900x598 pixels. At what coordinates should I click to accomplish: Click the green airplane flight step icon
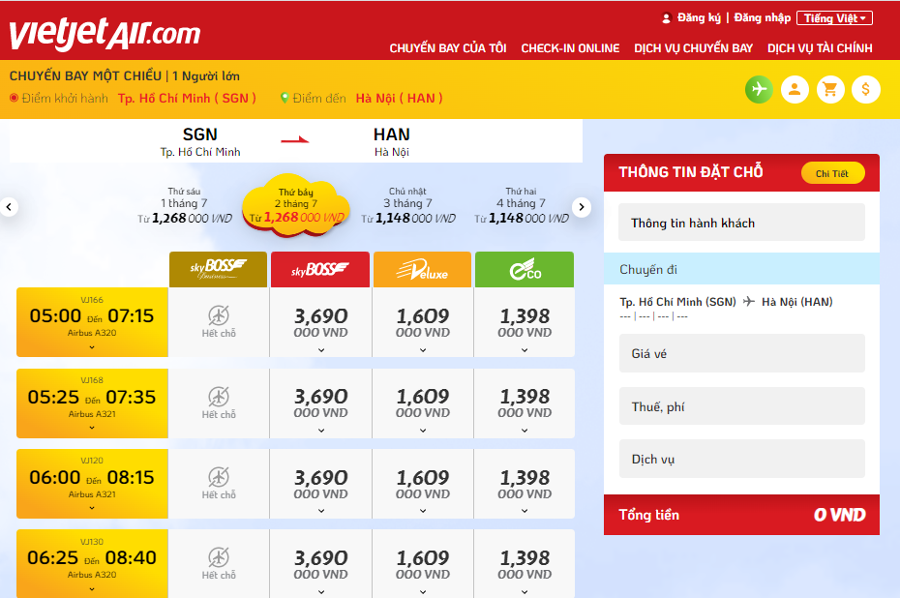pos(759,89)
